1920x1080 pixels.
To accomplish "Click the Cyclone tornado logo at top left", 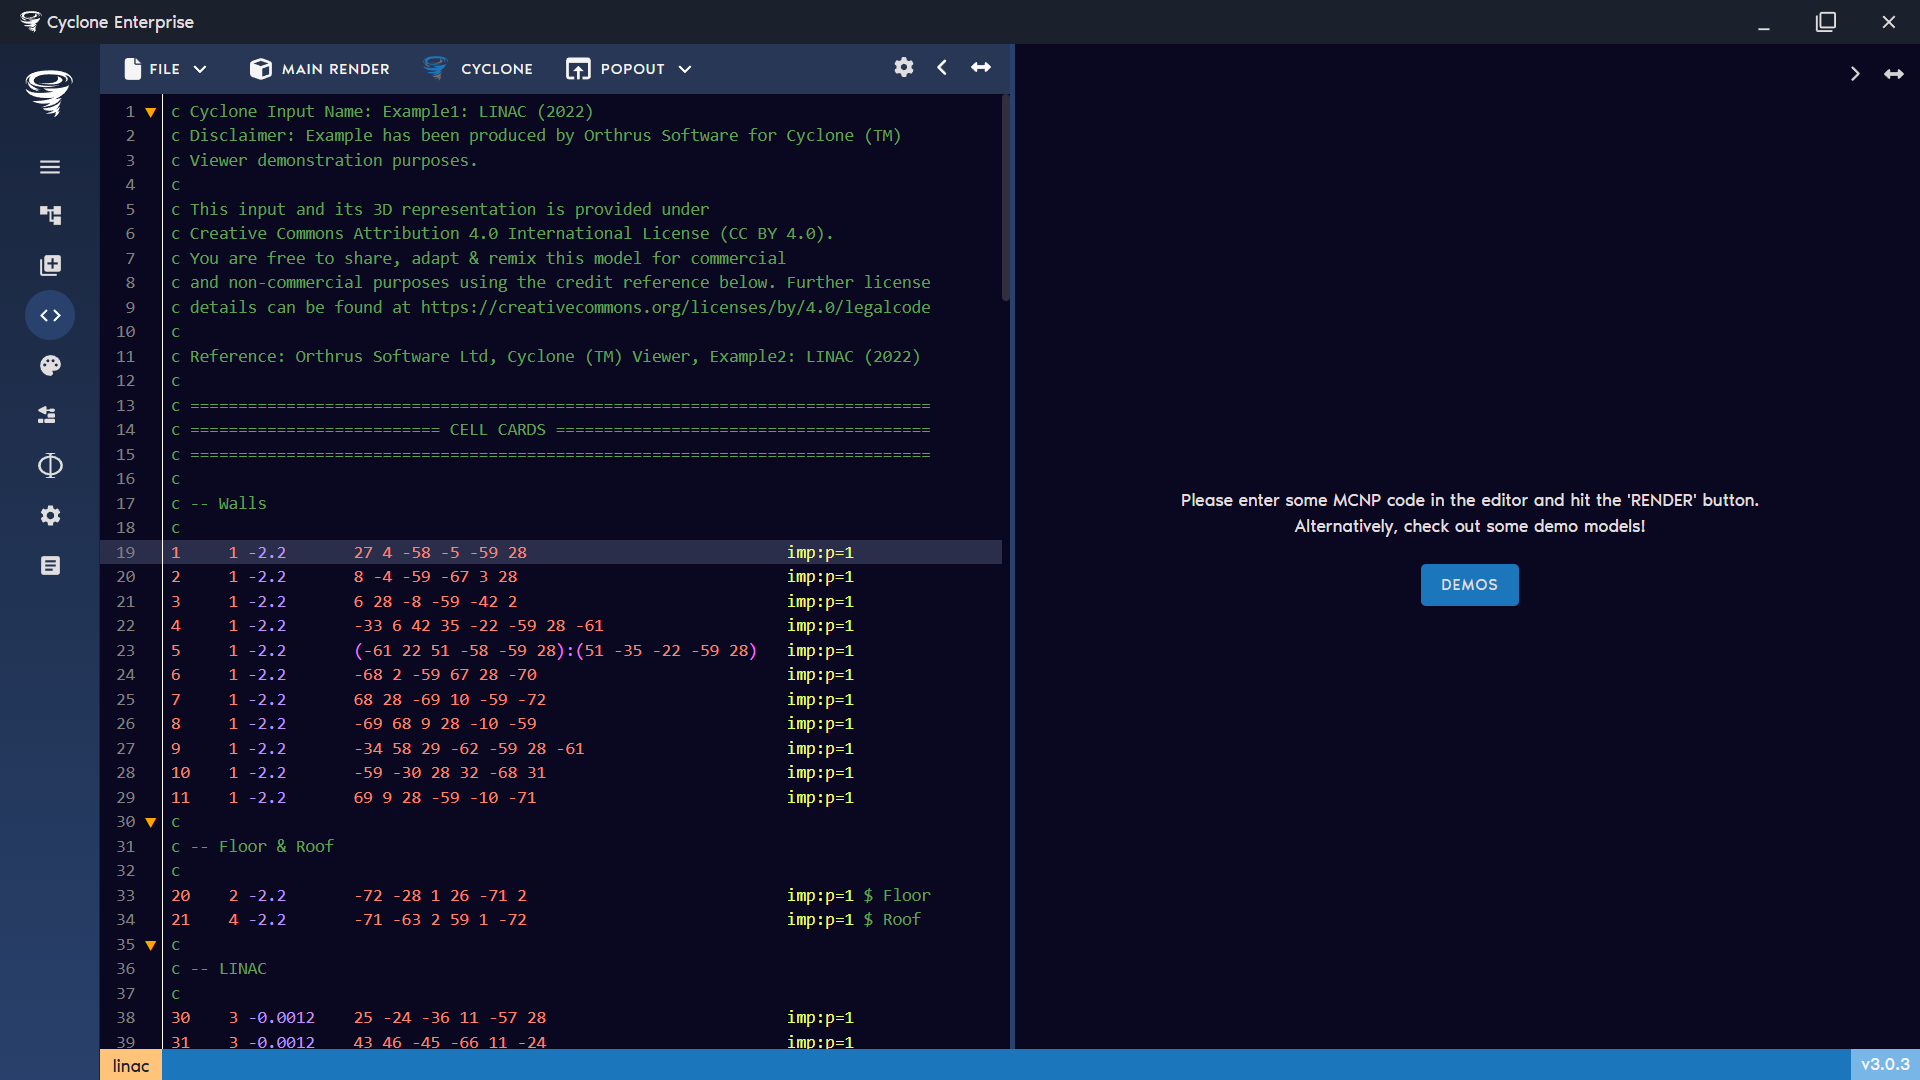I will point(48,93).
